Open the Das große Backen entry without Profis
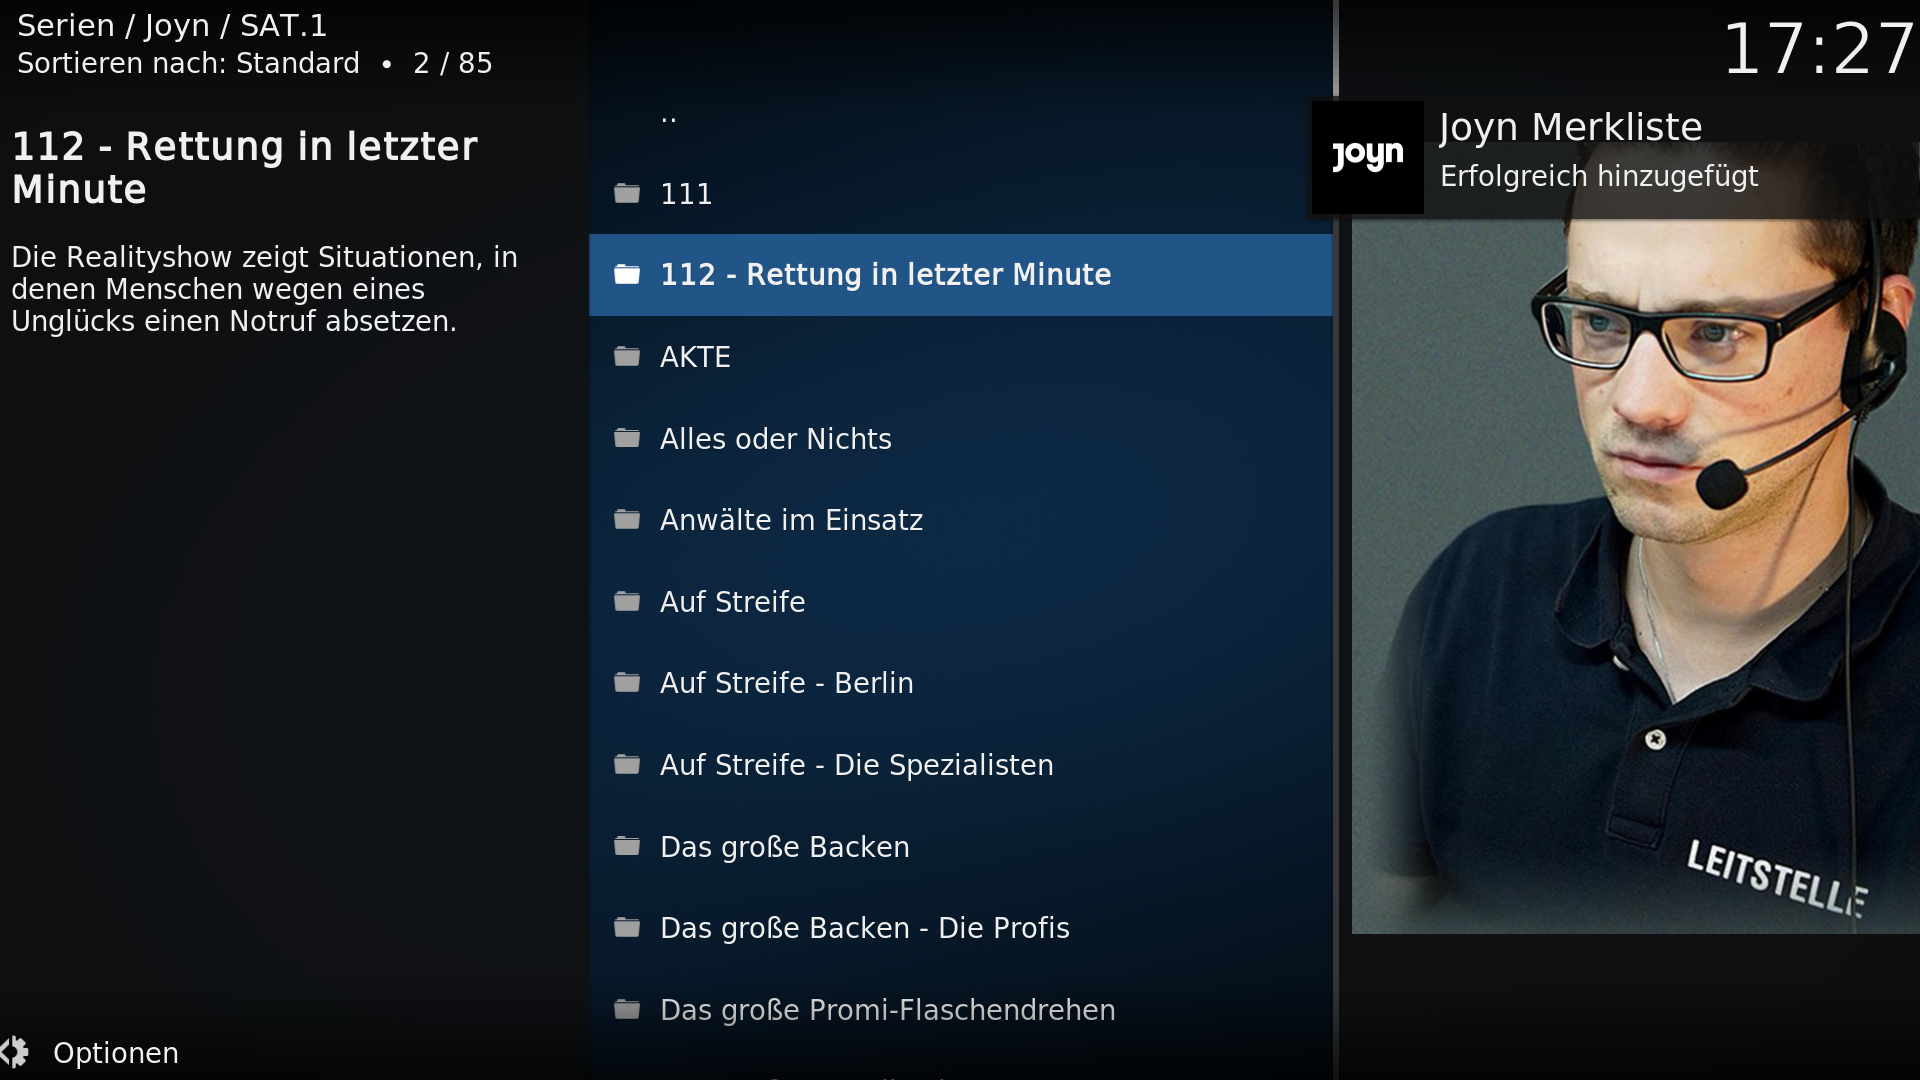 coord(960,846)
